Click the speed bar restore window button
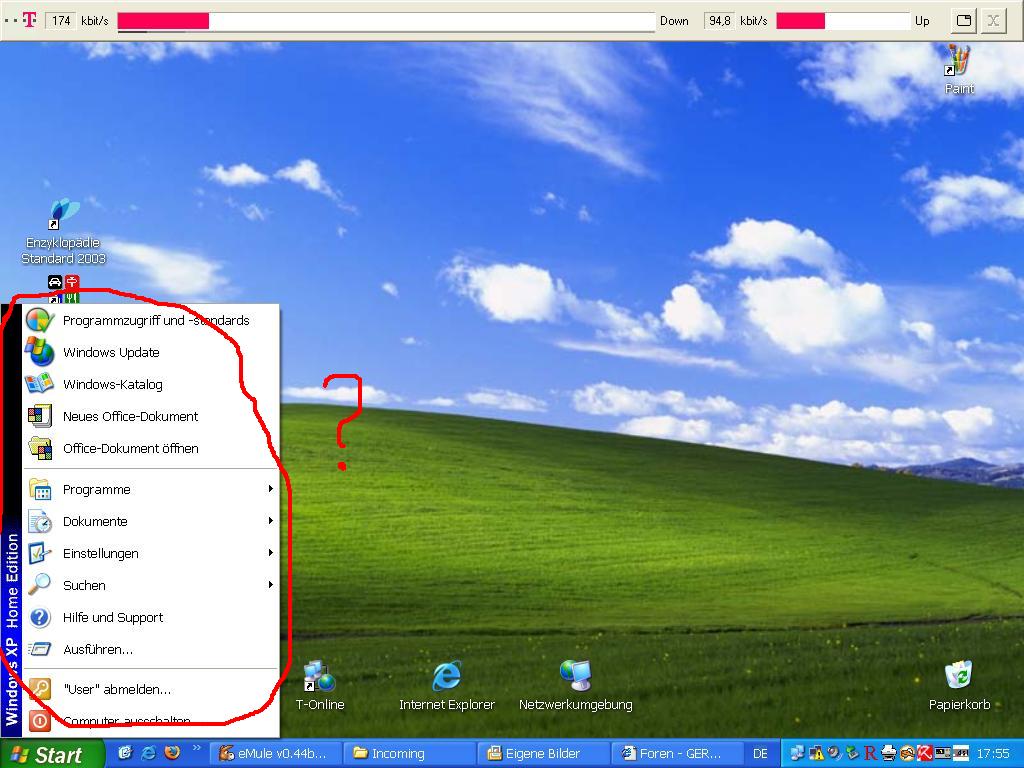 964,20
